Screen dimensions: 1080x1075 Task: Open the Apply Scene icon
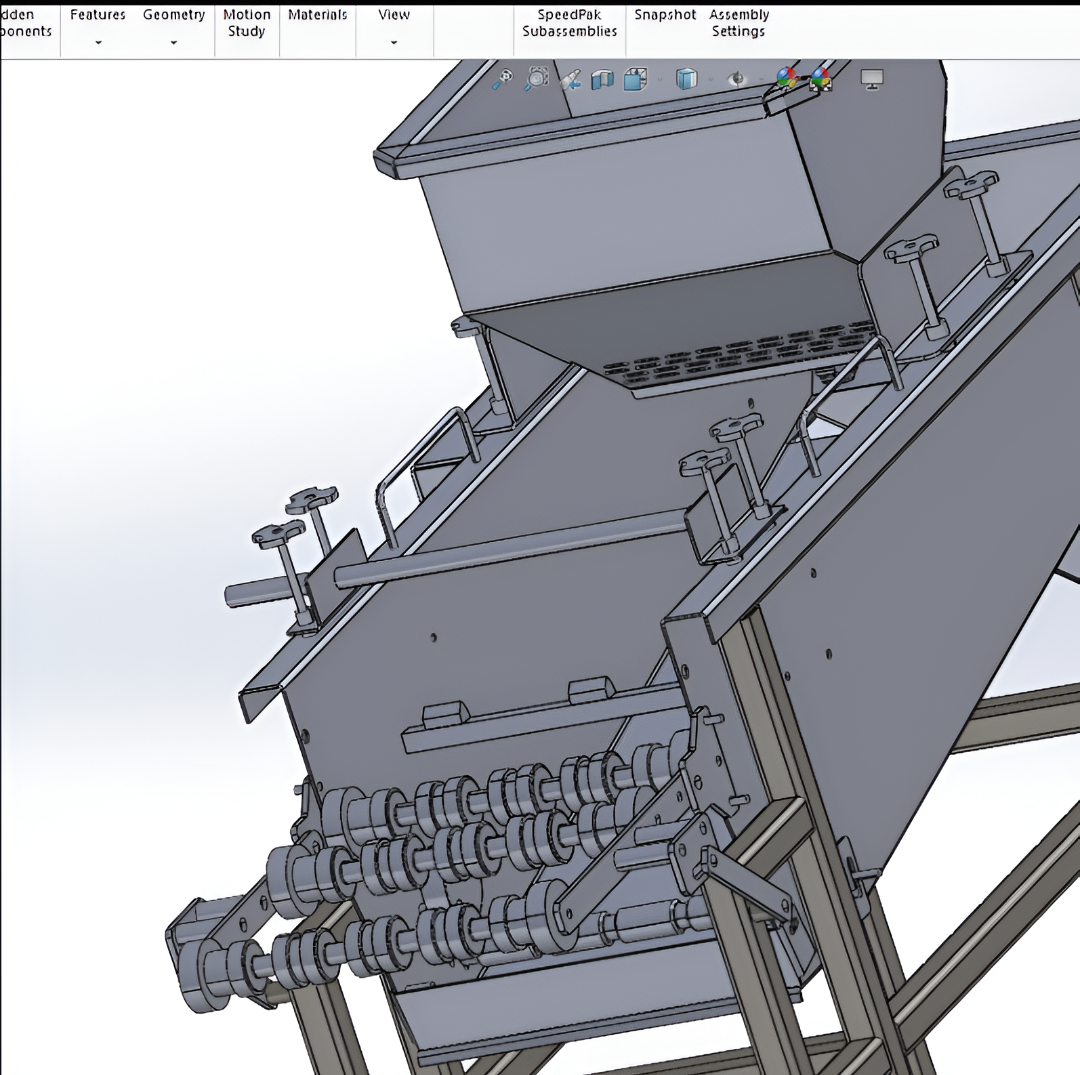820,79
